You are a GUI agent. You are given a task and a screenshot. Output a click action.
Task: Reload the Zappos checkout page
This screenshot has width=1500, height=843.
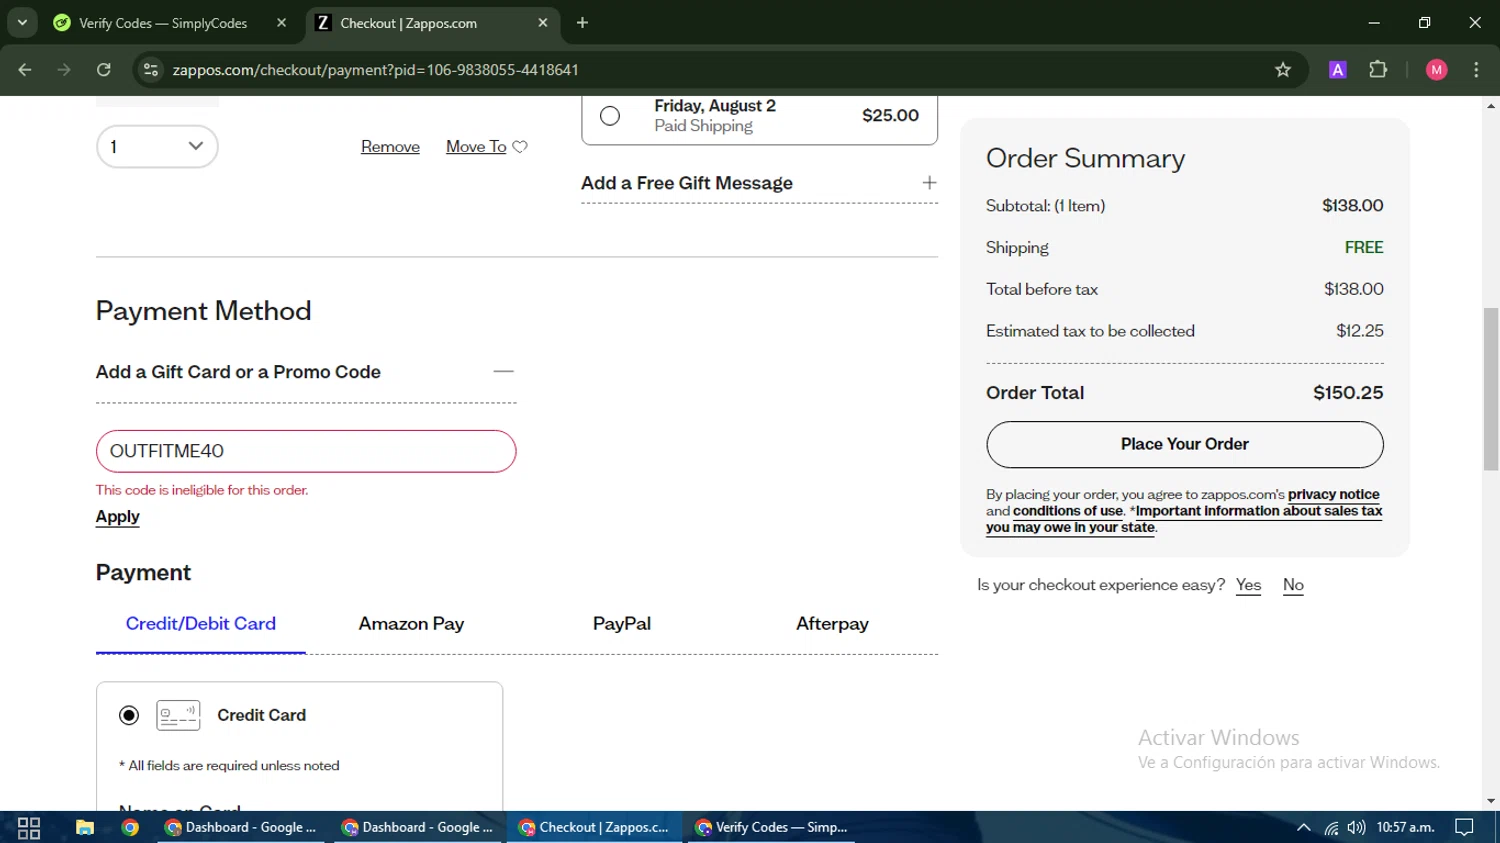(104, 70)
